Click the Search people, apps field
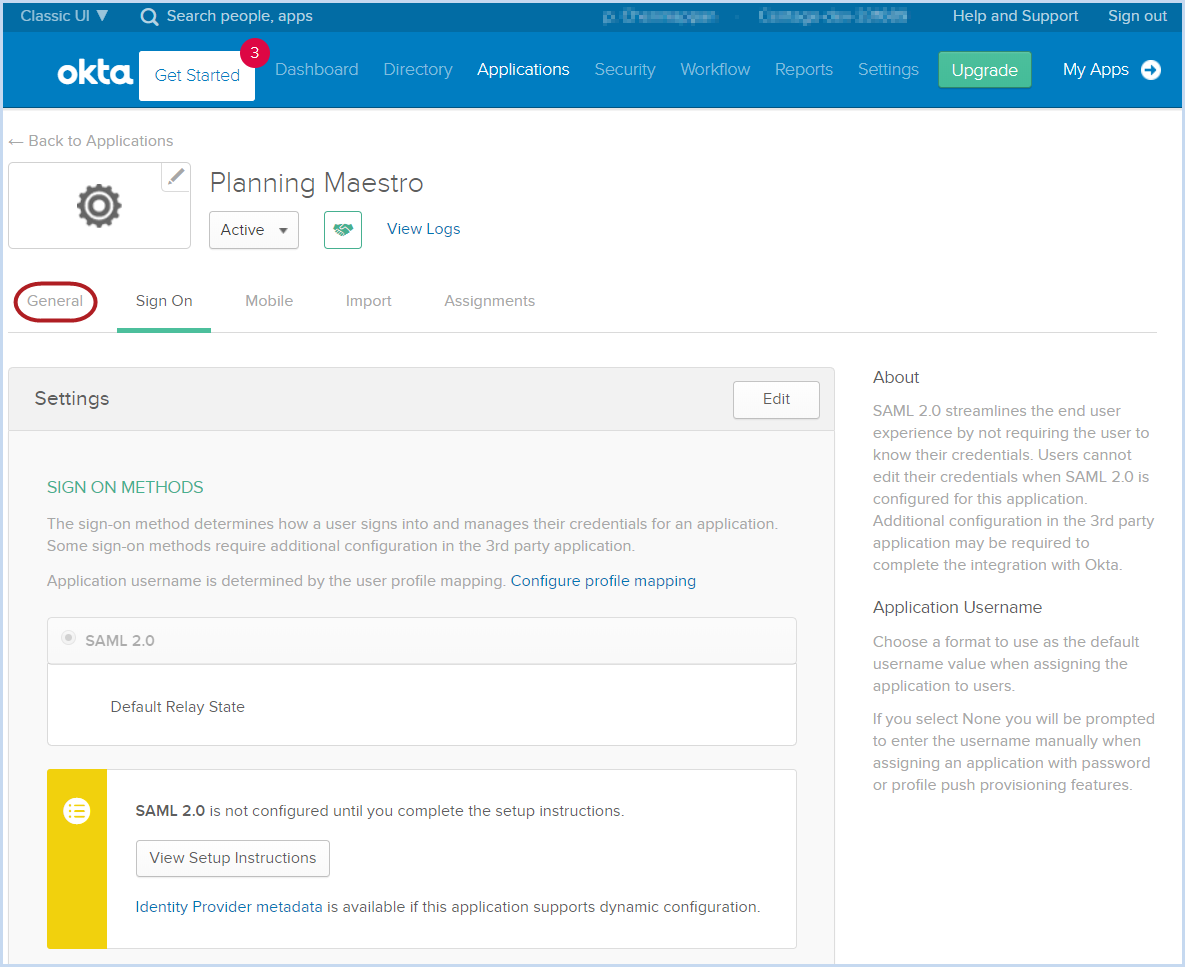1185x967 pixels. click(x=239, y=16)
